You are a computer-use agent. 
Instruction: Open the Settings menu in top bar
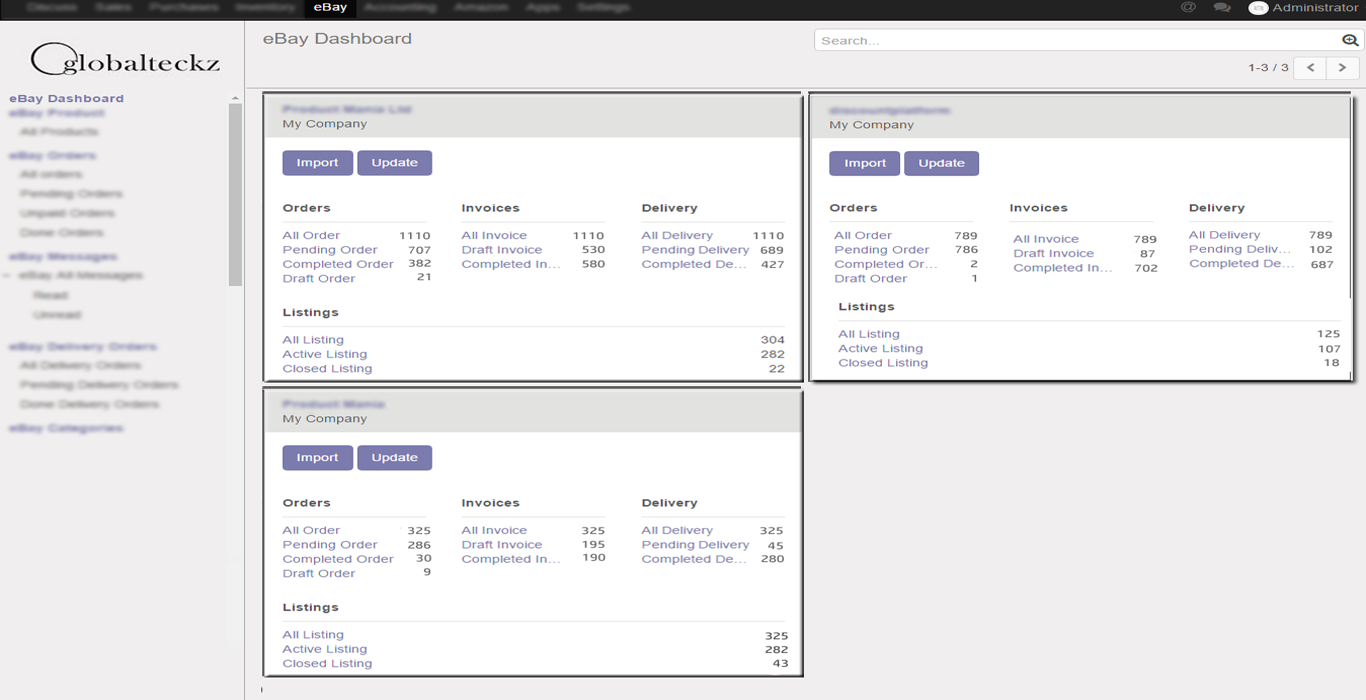[x=604, y=7]
